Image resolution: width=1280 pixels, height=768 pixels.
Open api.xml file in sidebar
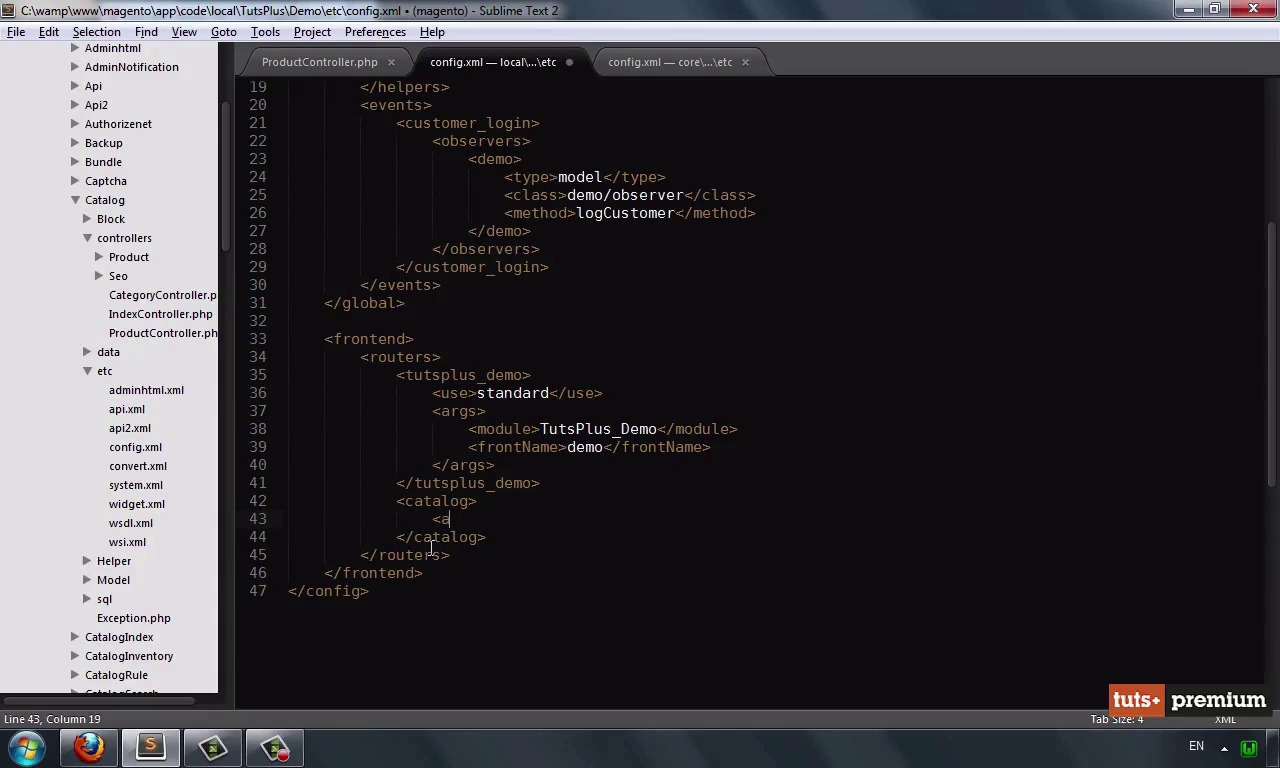(x=127, y=409)
